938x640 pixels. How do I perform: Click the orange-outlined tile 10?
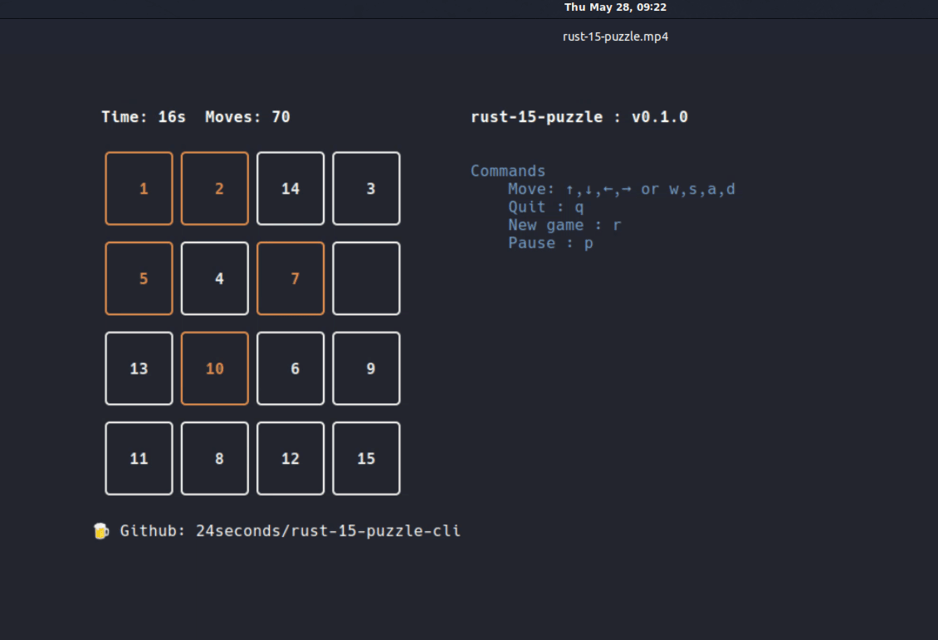(x=214, y=368)
